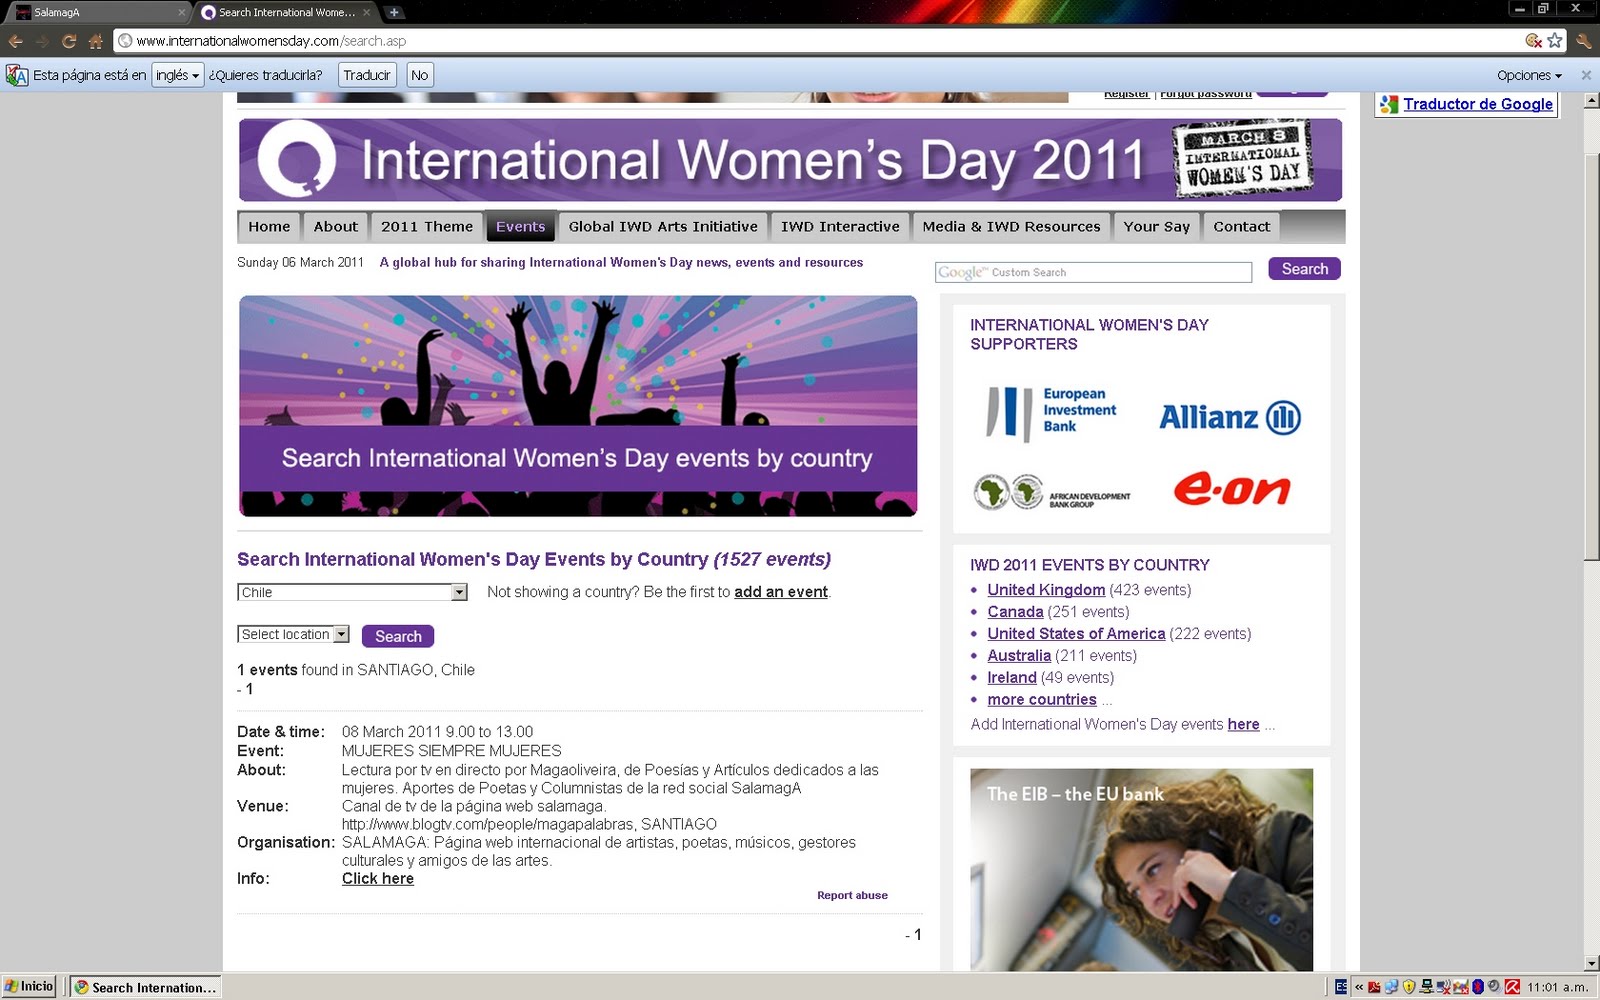This screenshot has width=1600, height=1000.
Task: Open the browser home page icon
Action: 96,41
